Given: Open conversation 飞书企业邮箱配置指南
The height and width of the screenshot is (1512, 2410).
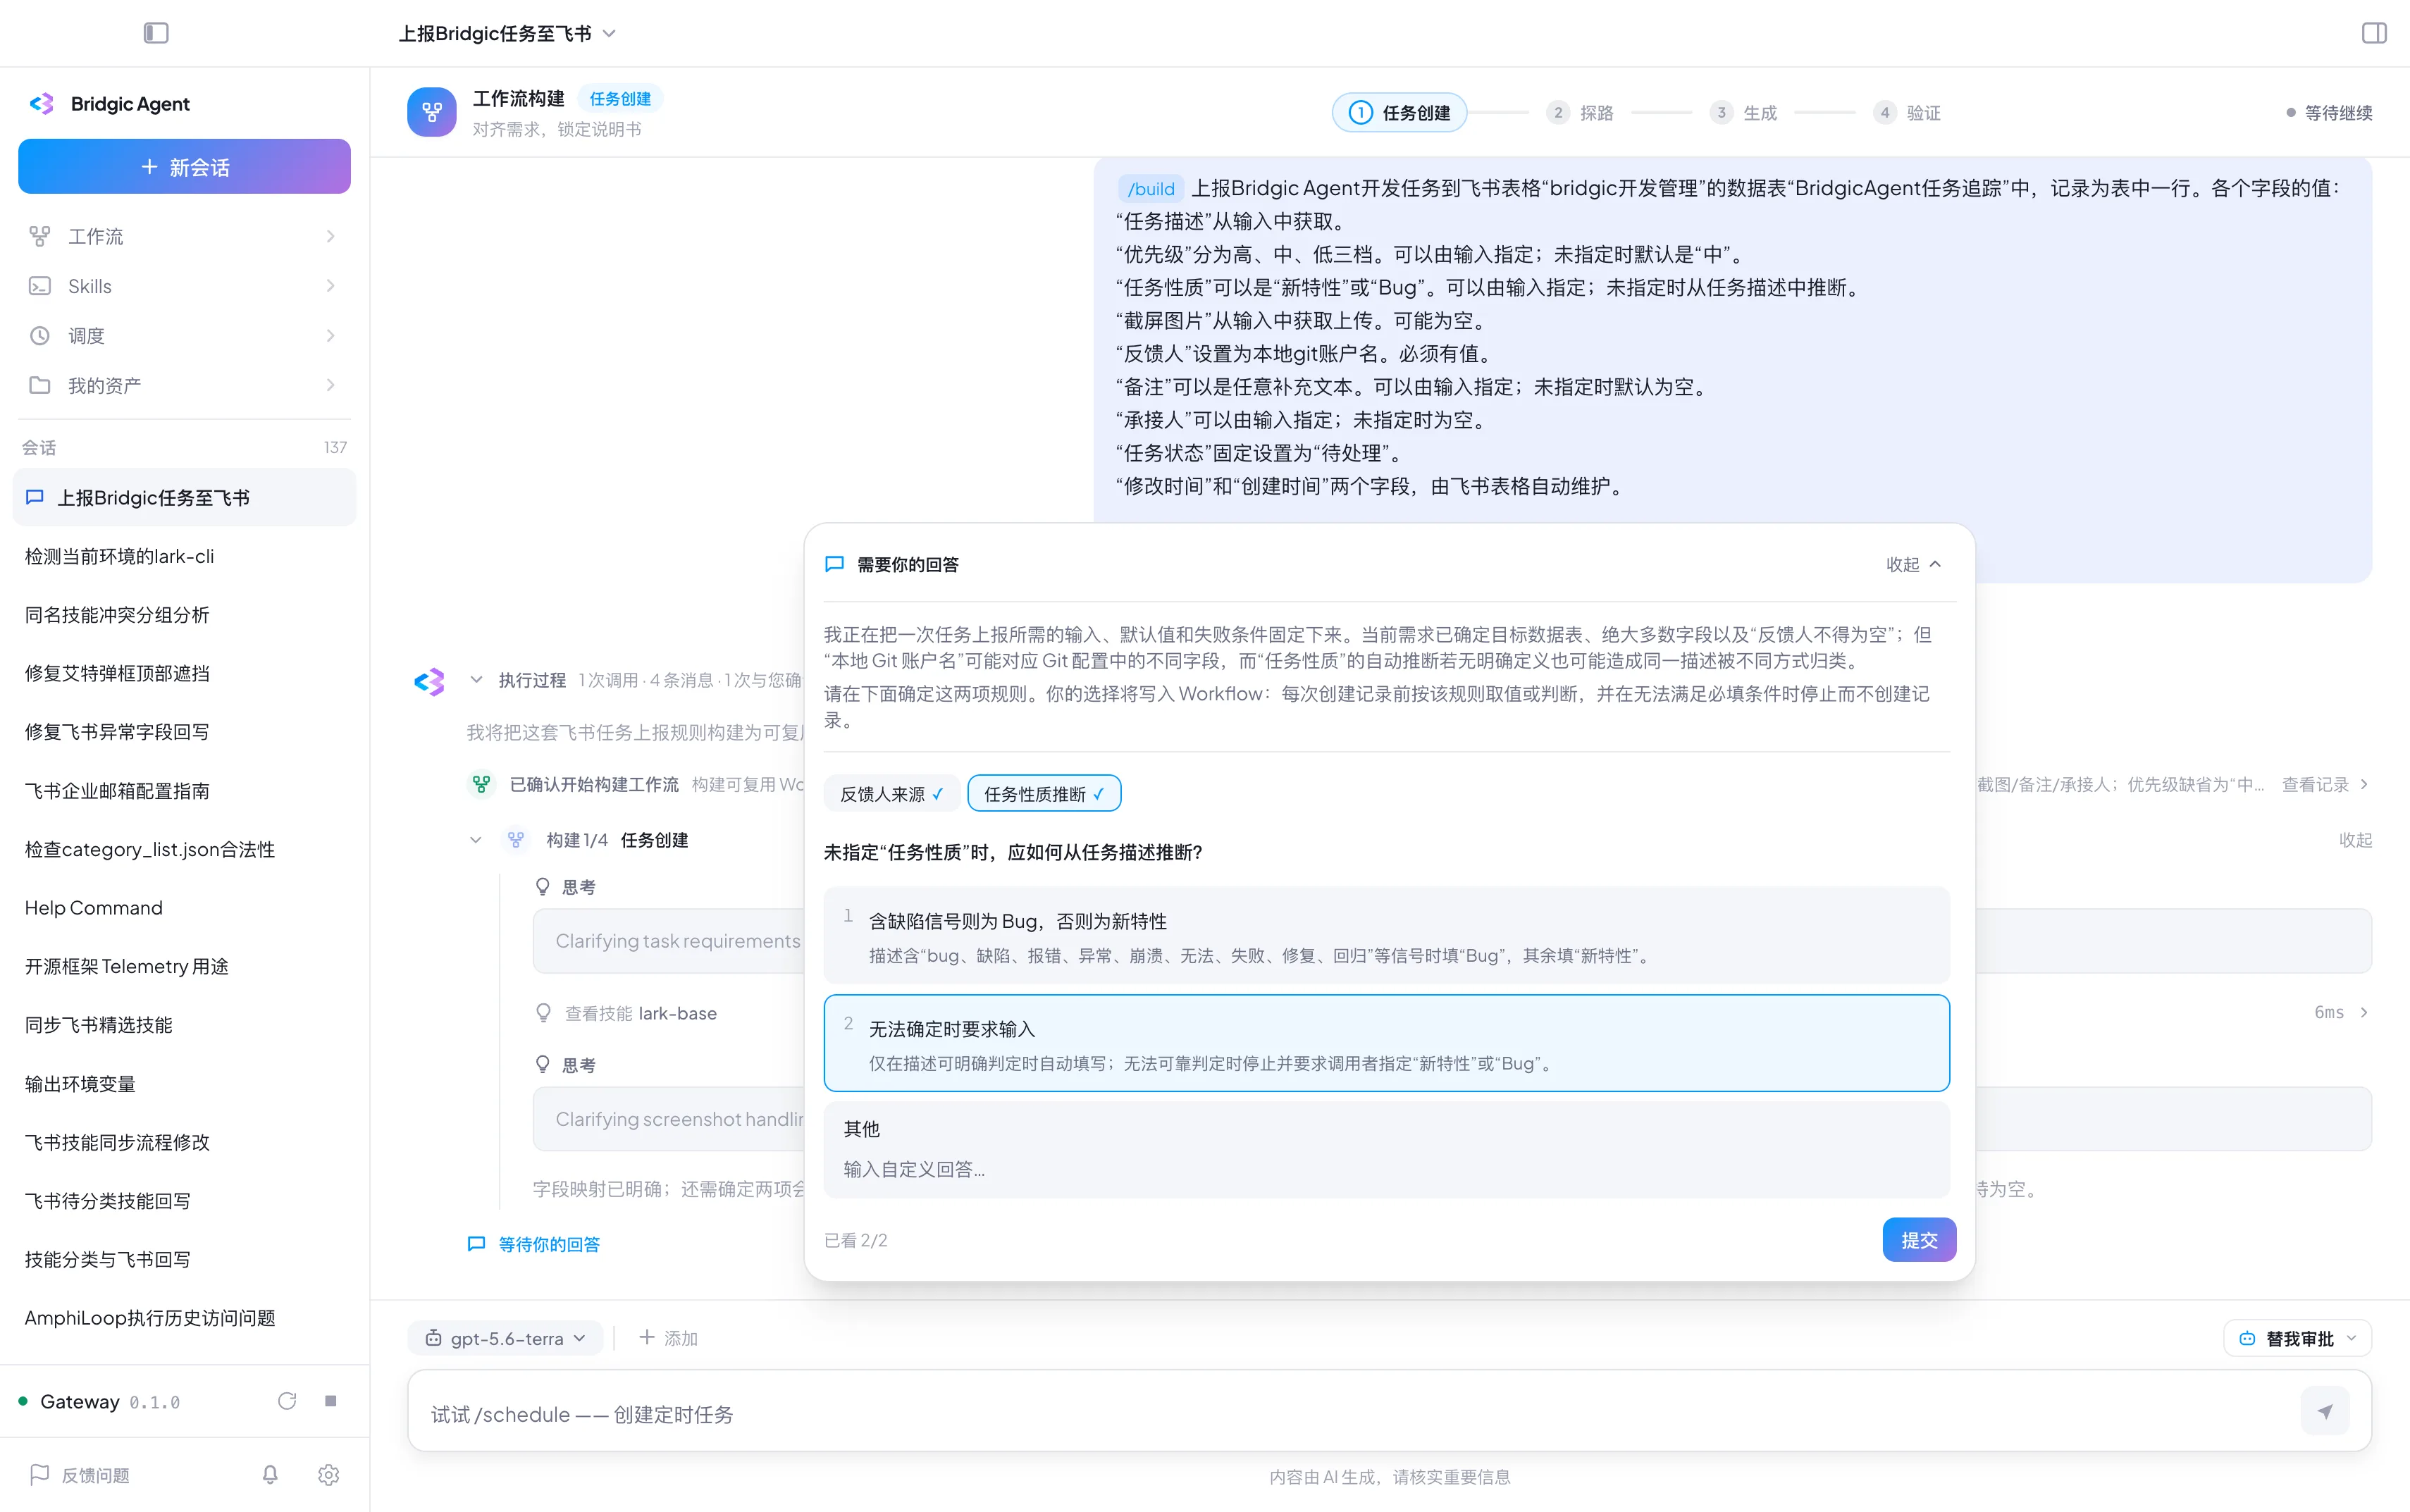Looking at the screenshot, I should coord(184,790).
